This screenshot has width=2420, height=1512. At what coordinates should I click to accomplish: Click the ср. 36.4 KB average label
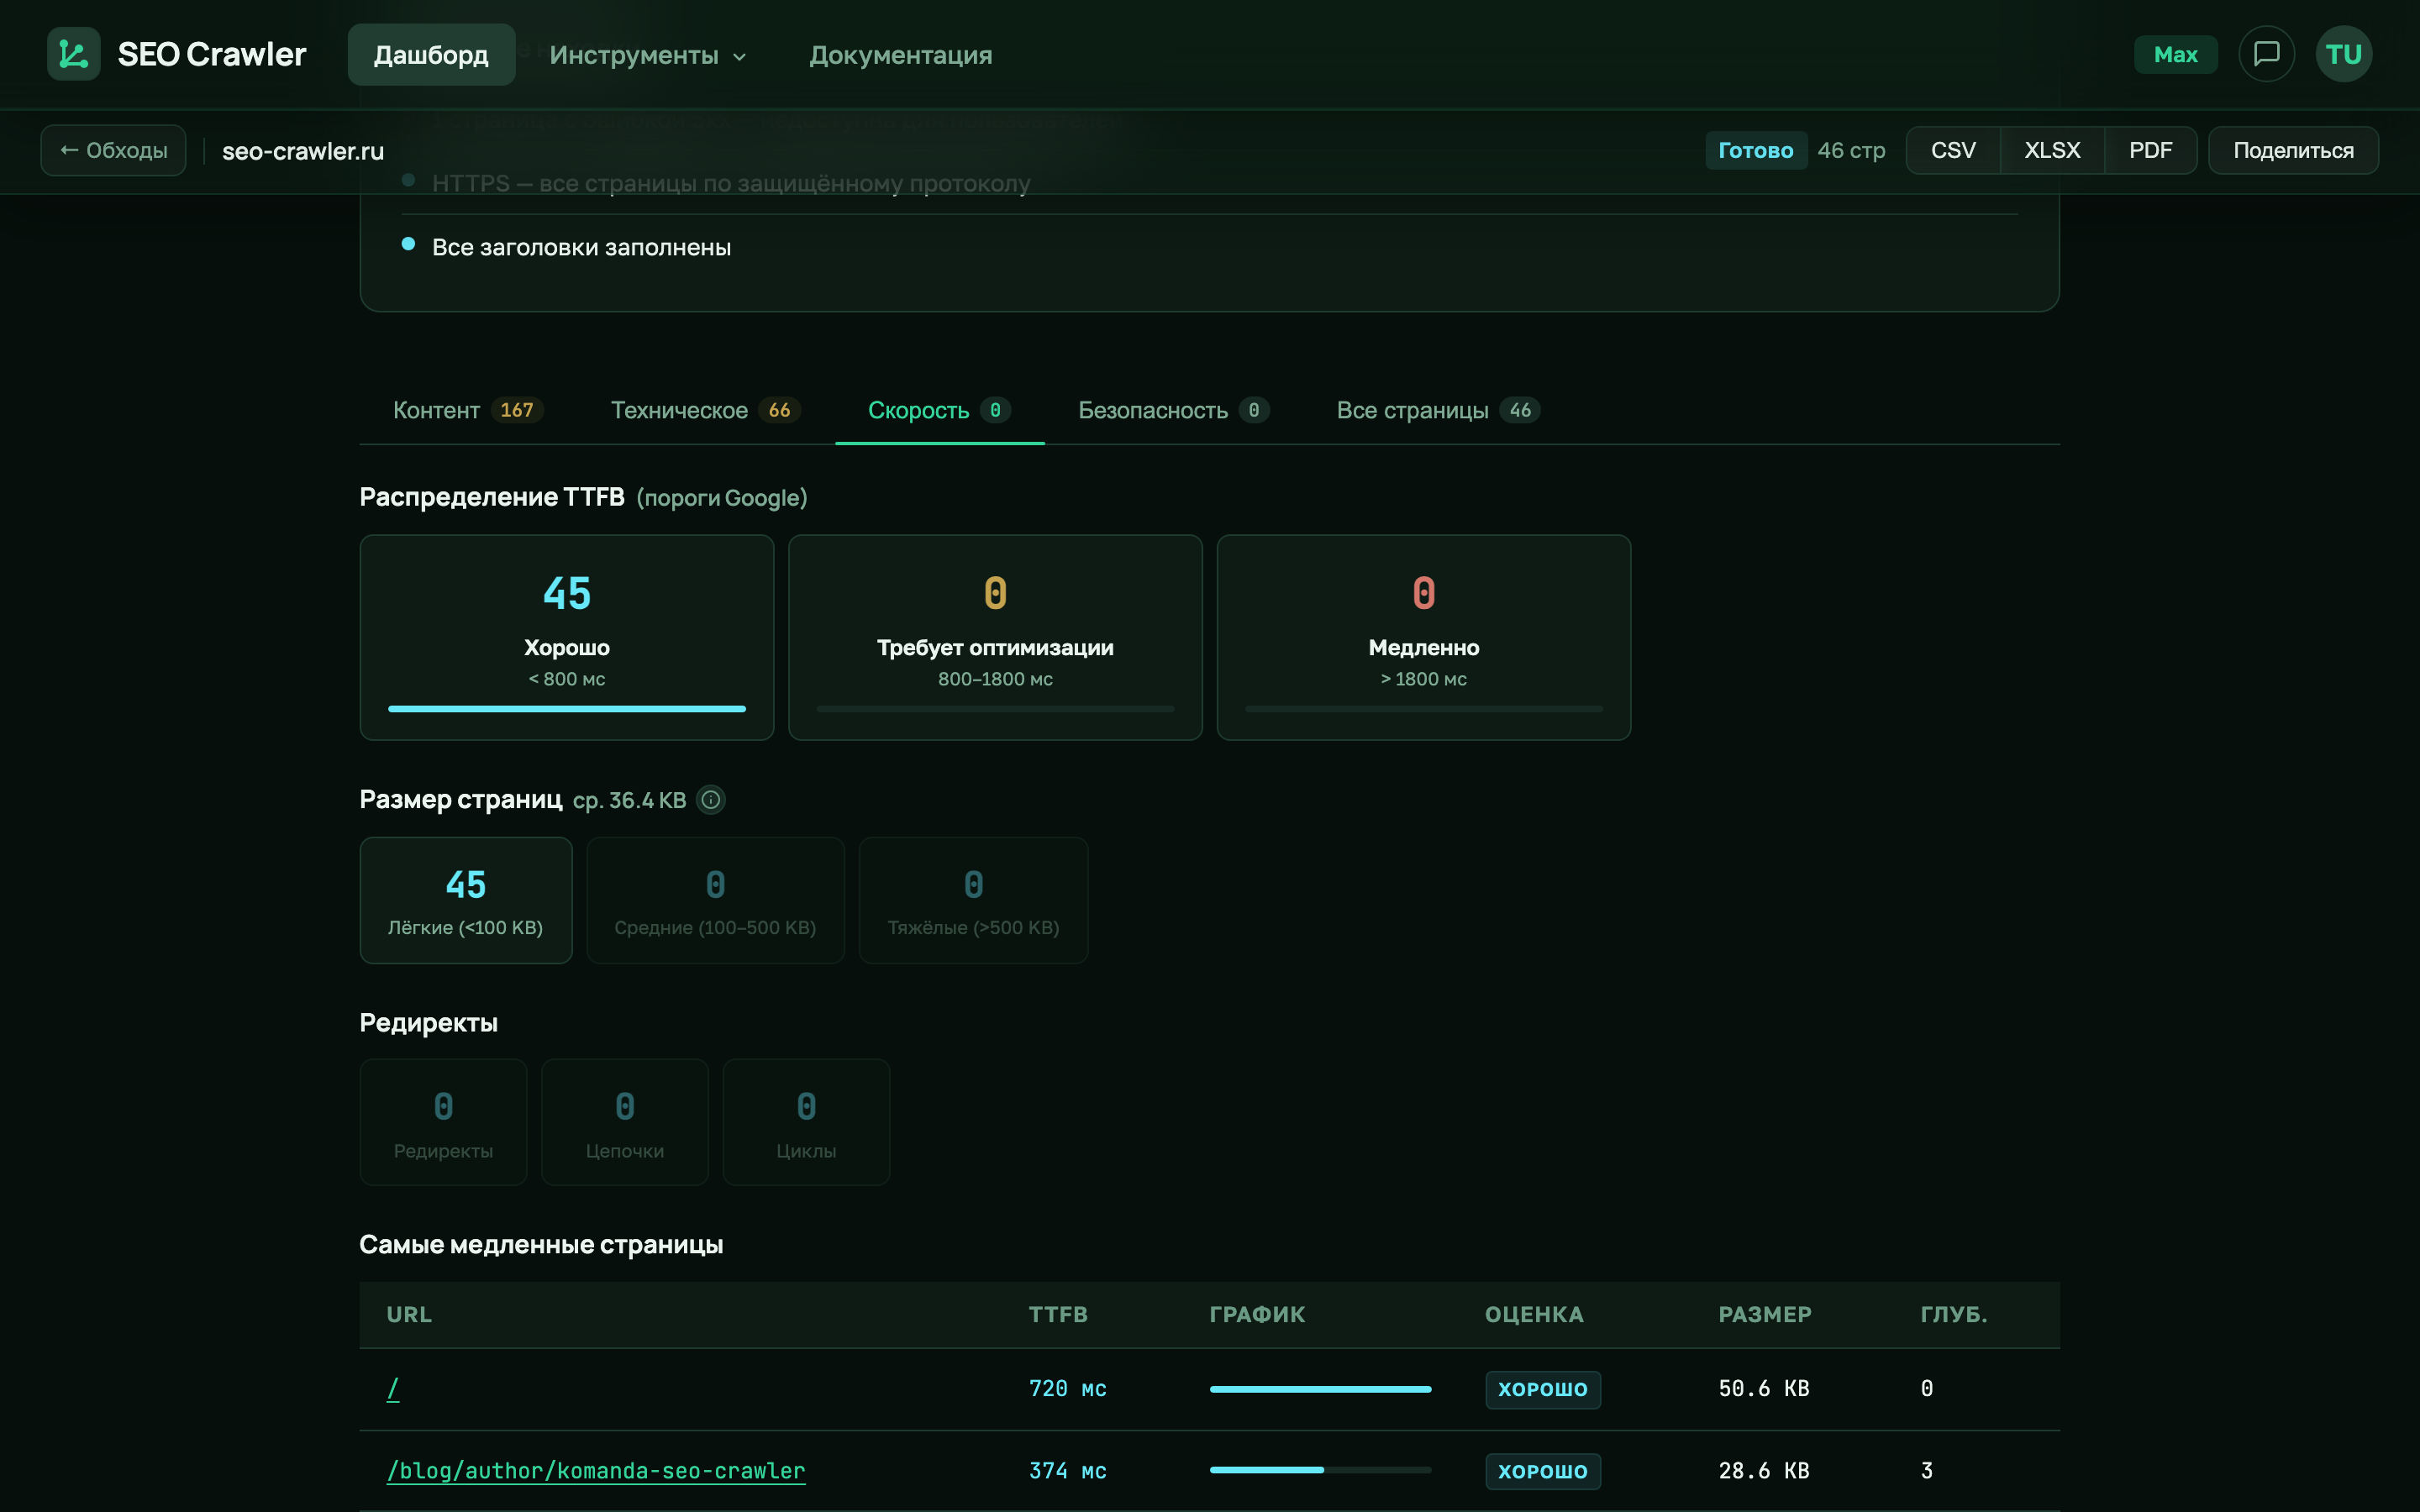click(x=629, y=800)
